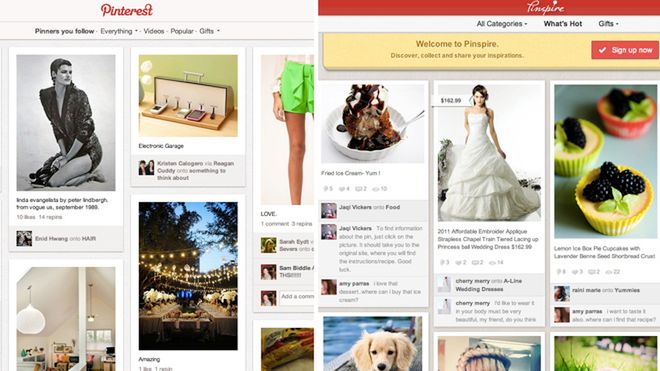The height and width of the screenshot is (371, 660).
Task: Click the Pinspire logo
Action: point(546,7)
